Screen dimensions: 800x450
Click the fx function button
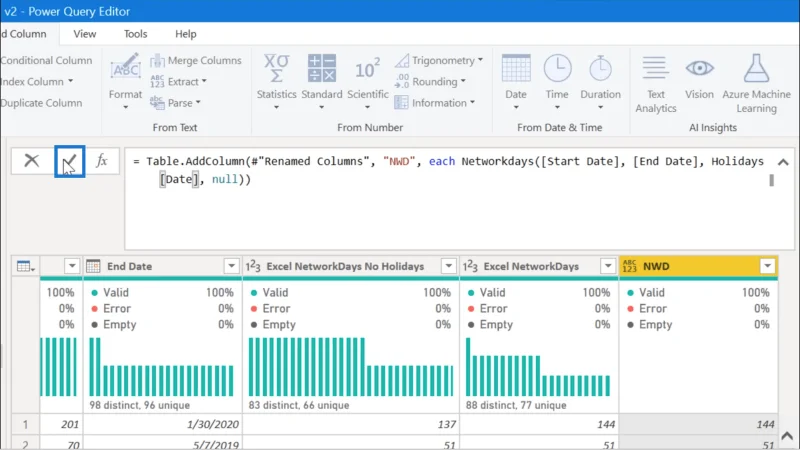tap(102, 161)
